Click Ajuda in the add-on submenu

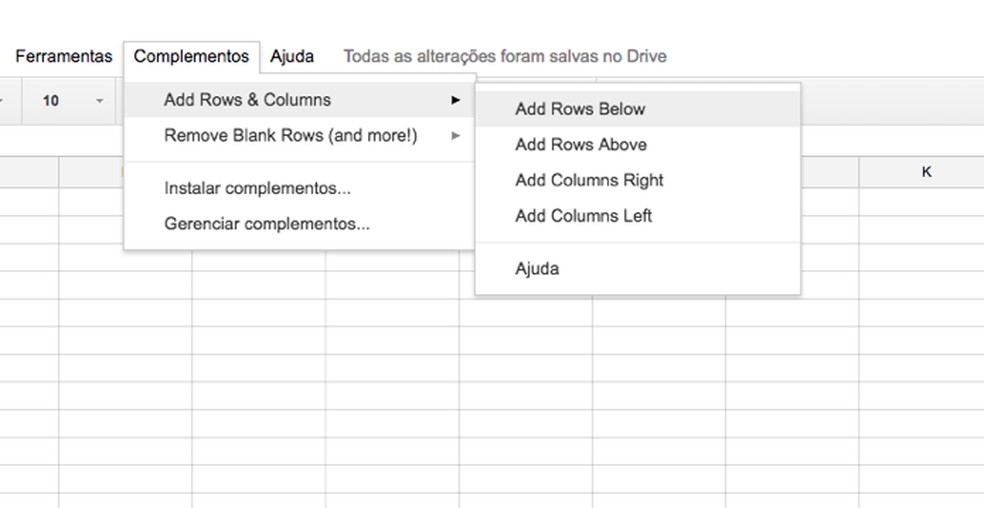[537, 269]
